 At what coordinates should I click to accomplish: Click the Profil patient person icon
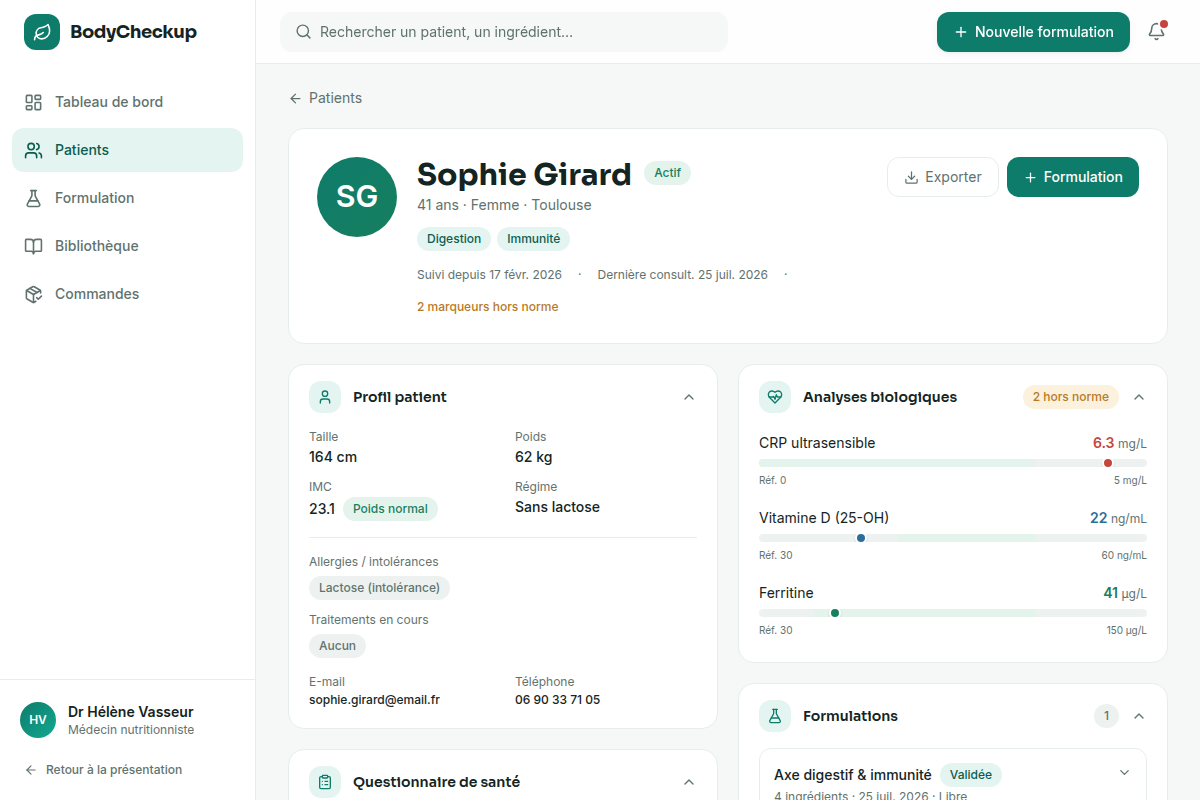(x=325, y=397)
